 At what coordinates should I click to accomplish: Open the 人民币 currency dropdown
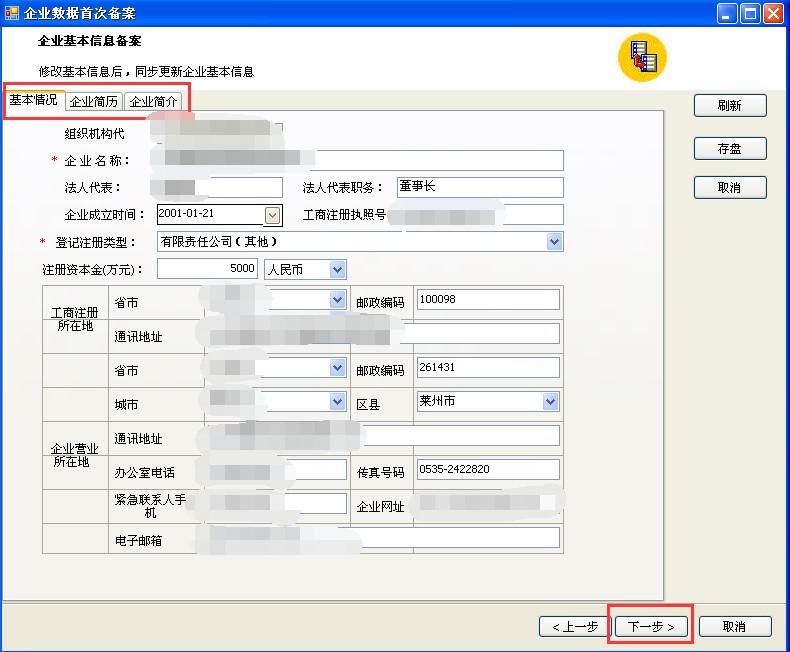pos(337,270)
